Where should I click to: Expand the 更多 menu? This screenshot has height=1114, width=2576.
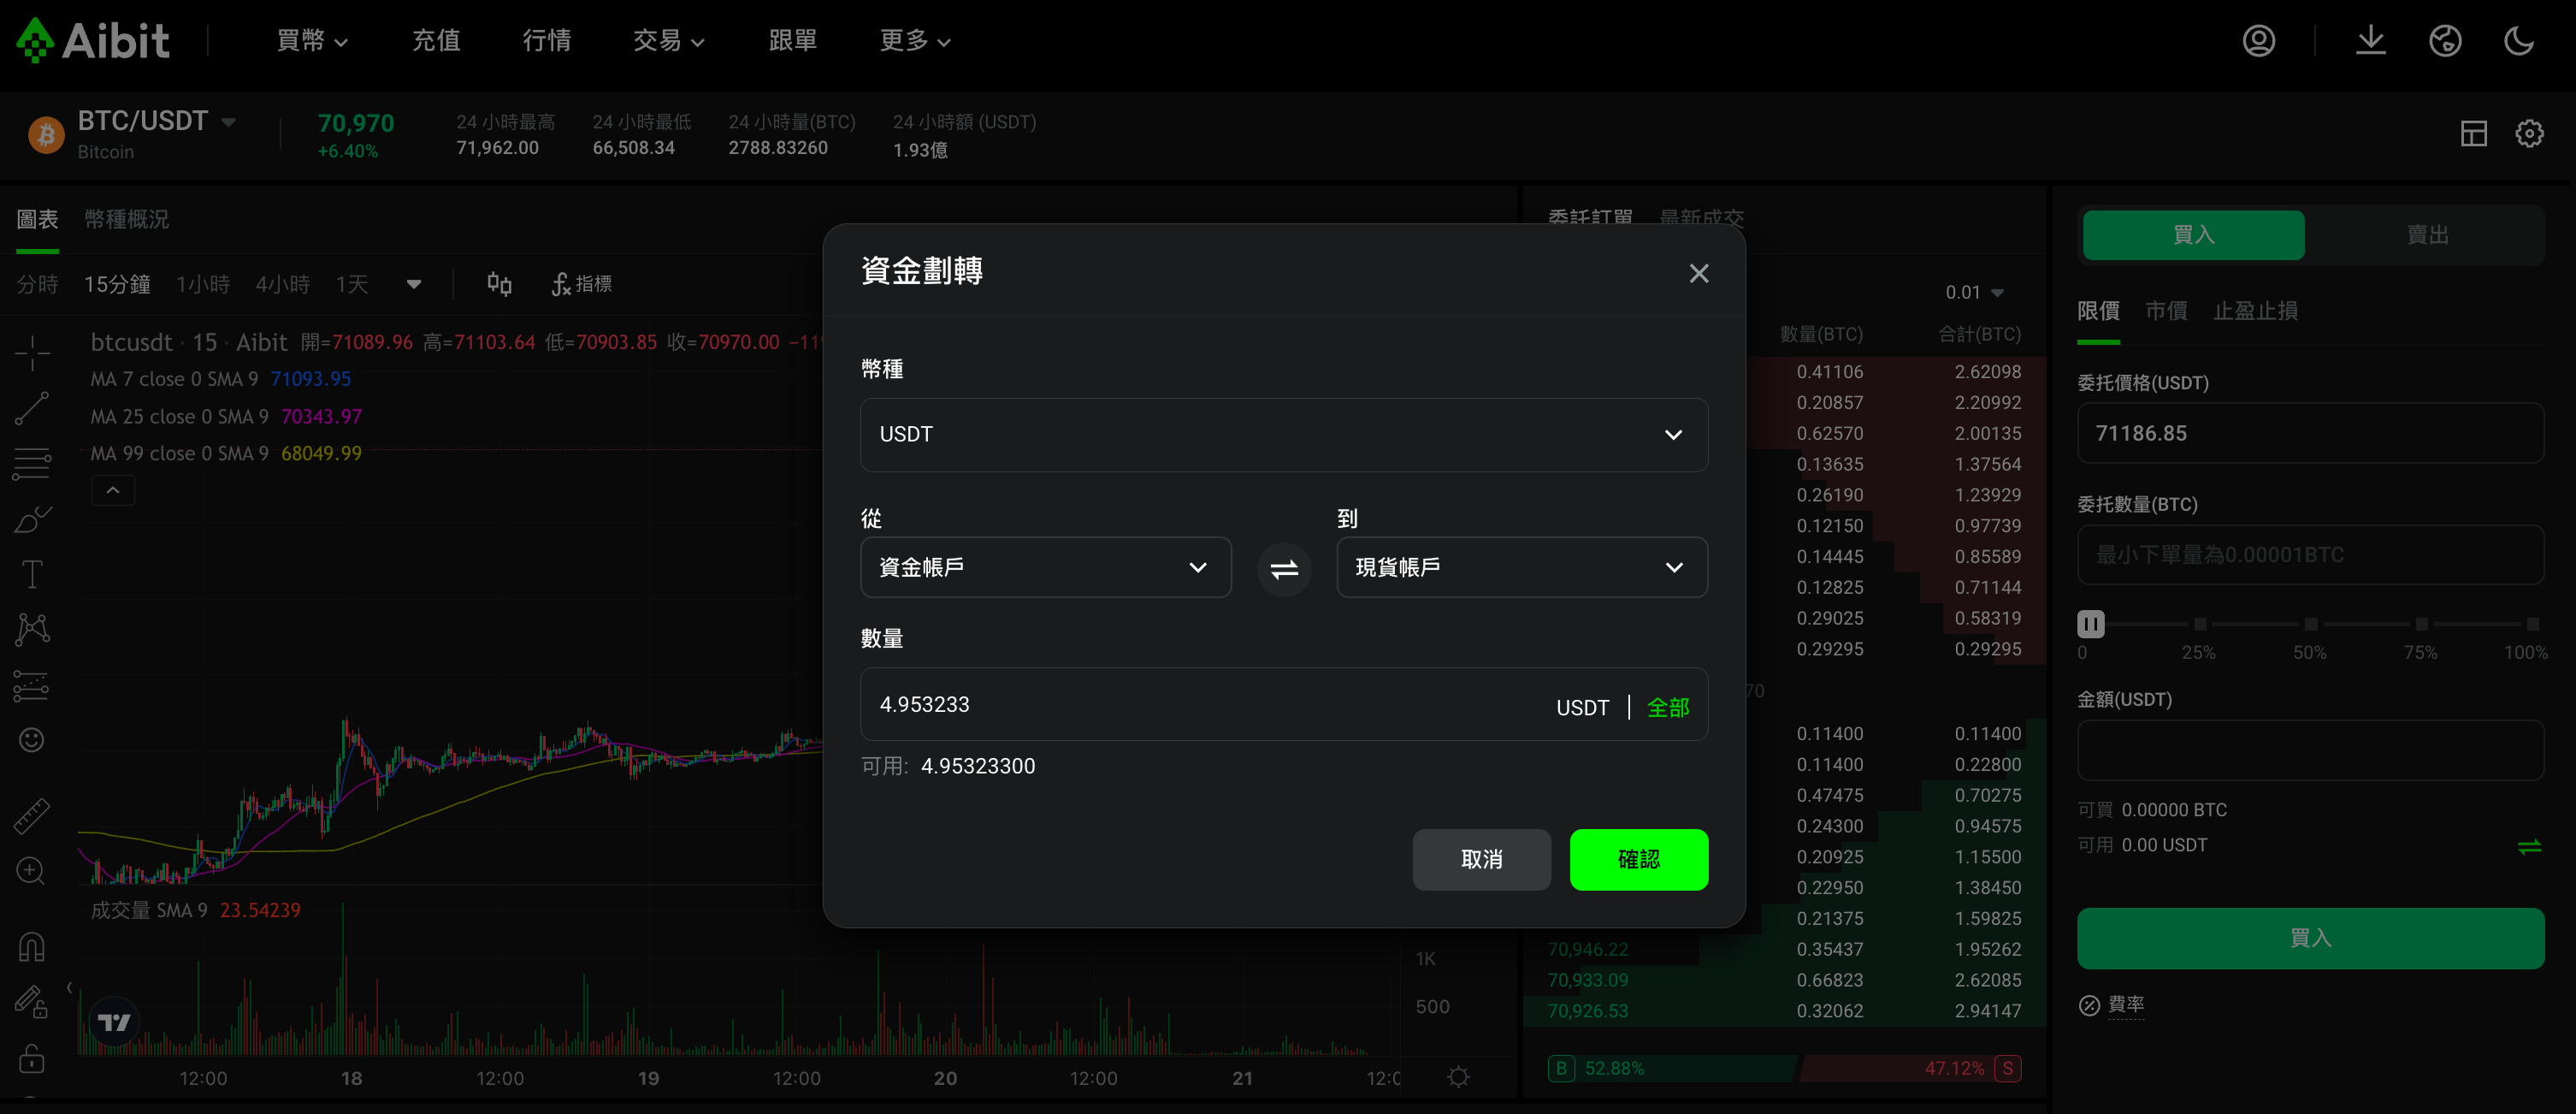click(915, 41)
